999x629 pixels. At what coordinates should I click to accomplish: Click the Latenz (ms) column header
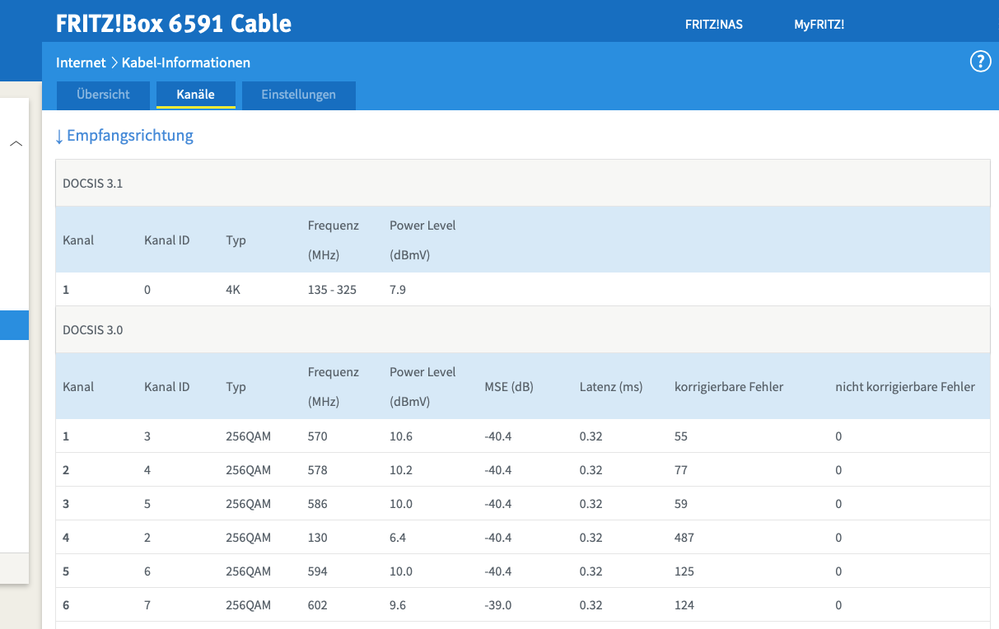(x=610, y=386)
